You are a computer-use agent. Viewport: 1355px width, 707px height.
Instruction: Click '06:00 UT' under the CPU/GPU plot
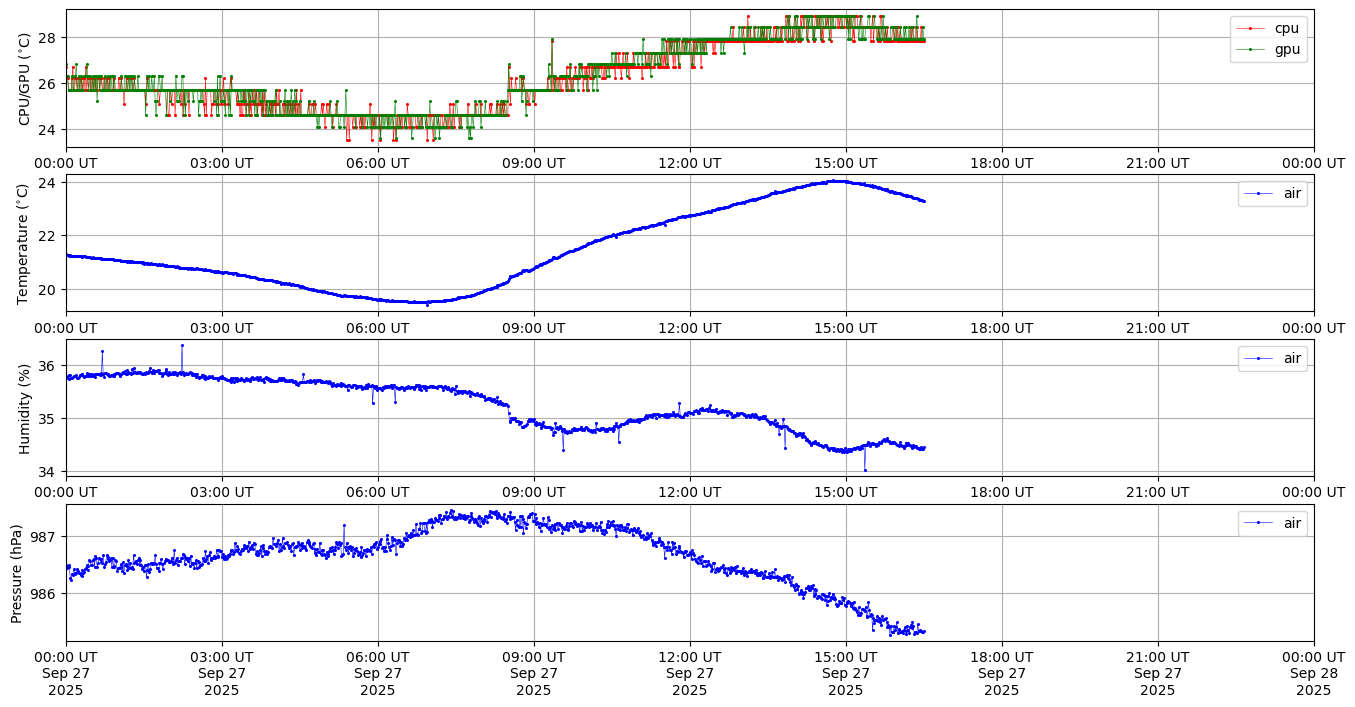point(378,163)
